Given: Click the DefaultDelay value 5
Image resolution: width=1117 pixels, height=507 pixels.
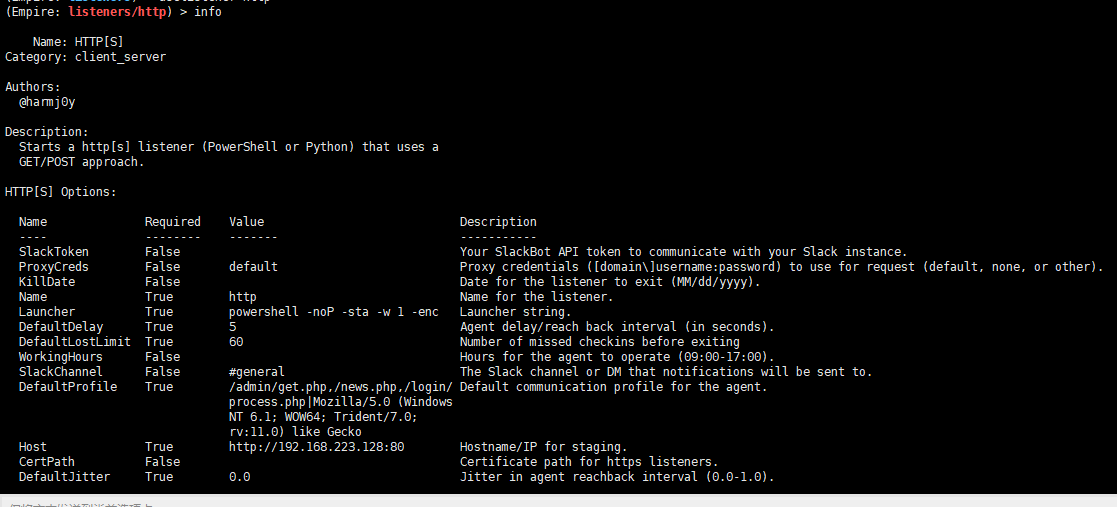Looking at the screenshot, I should (x=233, y=327).
